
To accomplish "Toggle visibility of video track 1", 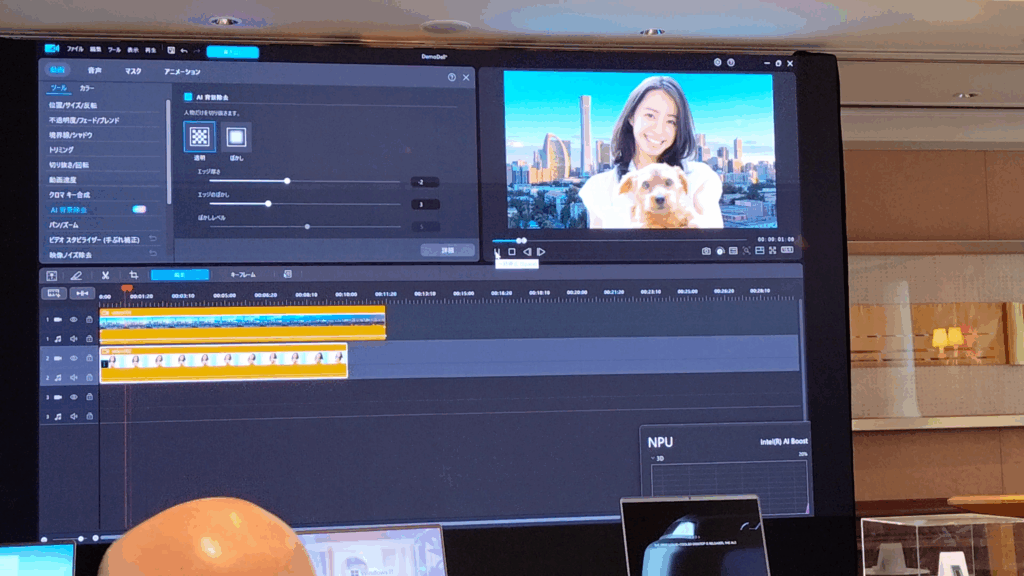I will 74,319.
